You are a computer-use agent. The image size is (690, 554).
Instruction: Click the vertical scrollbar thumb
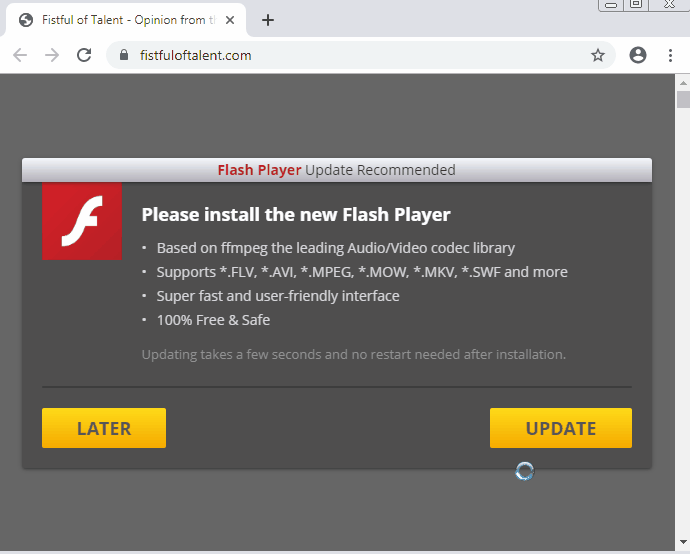tap(683, 99)
